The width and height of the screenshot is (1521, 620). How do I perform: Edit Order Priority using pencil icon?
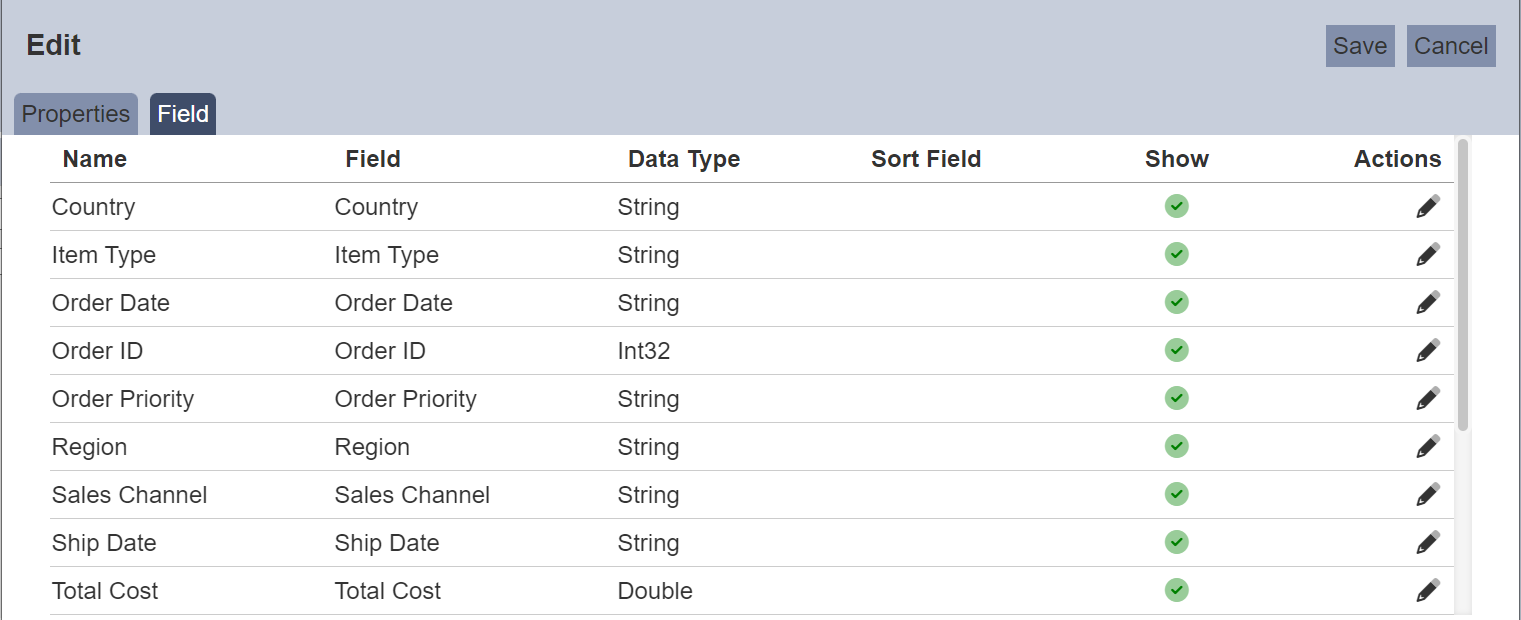coord(1428,399)
